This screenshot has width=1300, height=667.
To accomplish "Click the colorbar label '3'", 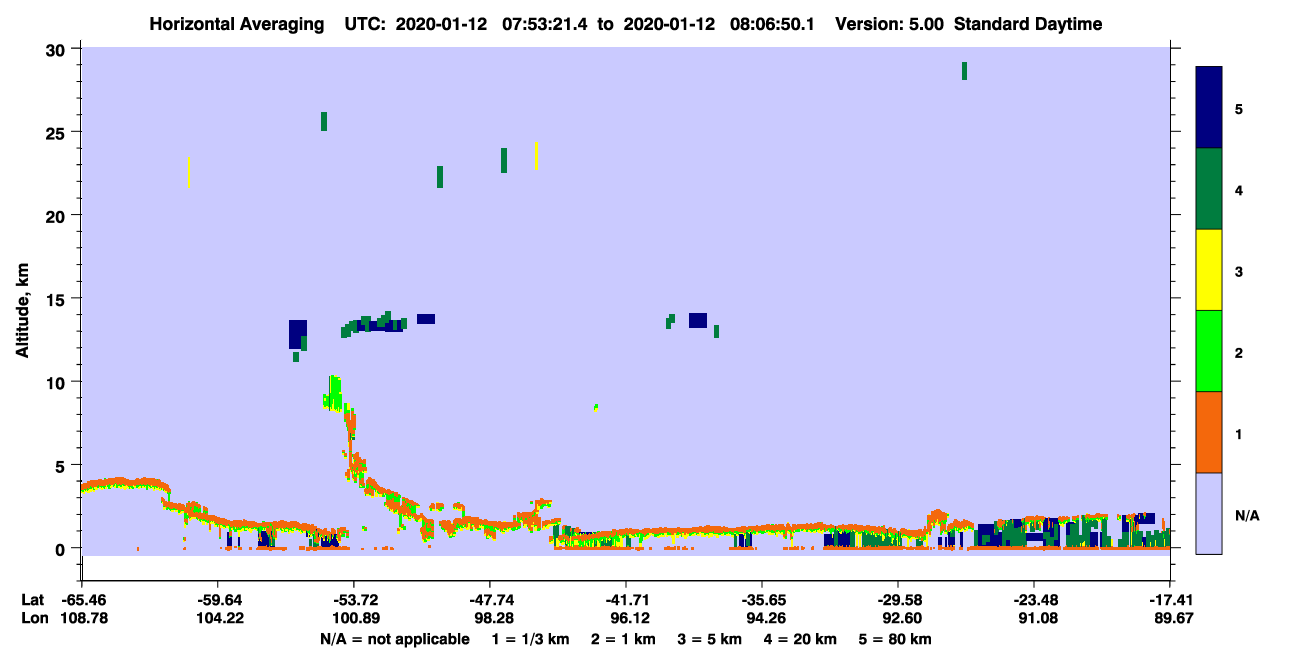I will click(1239, 271).
